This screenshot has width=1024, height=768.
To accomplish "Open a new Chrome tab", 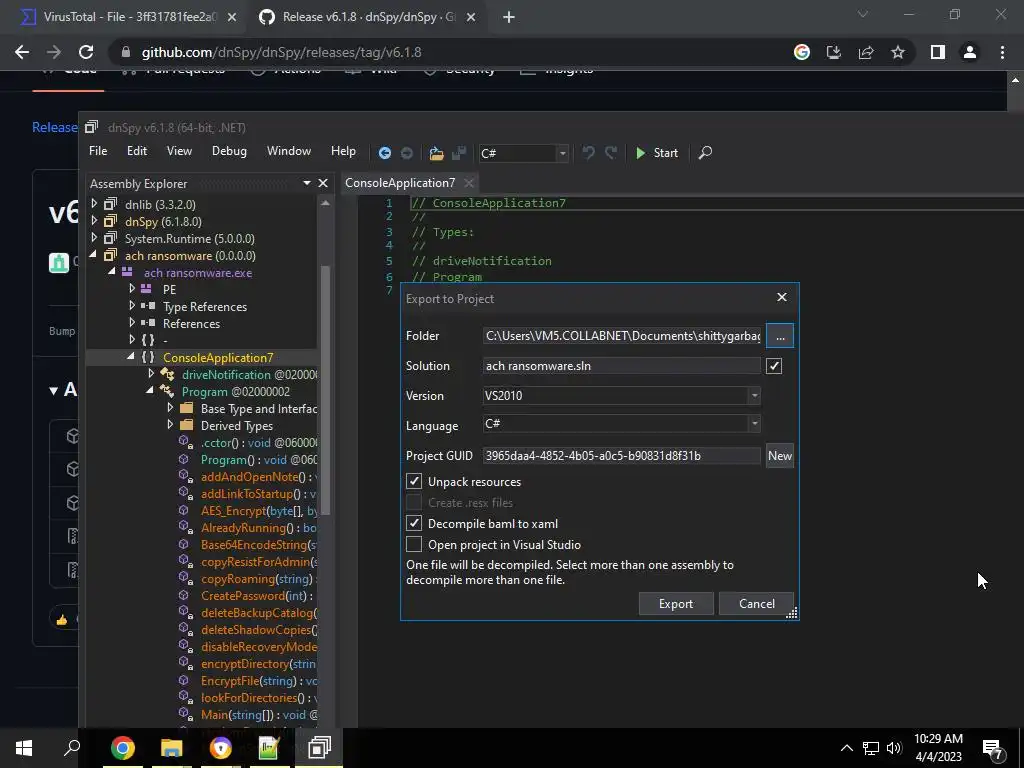I will (x=509, y=17).
